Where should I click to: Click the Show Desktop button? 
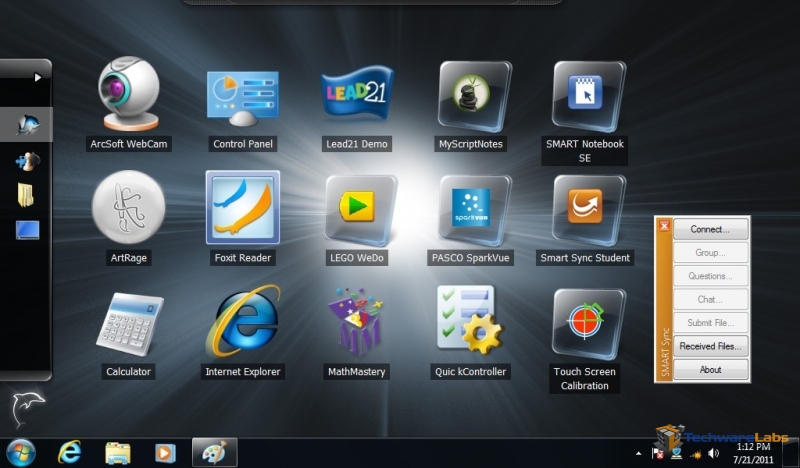coord(790,453)
